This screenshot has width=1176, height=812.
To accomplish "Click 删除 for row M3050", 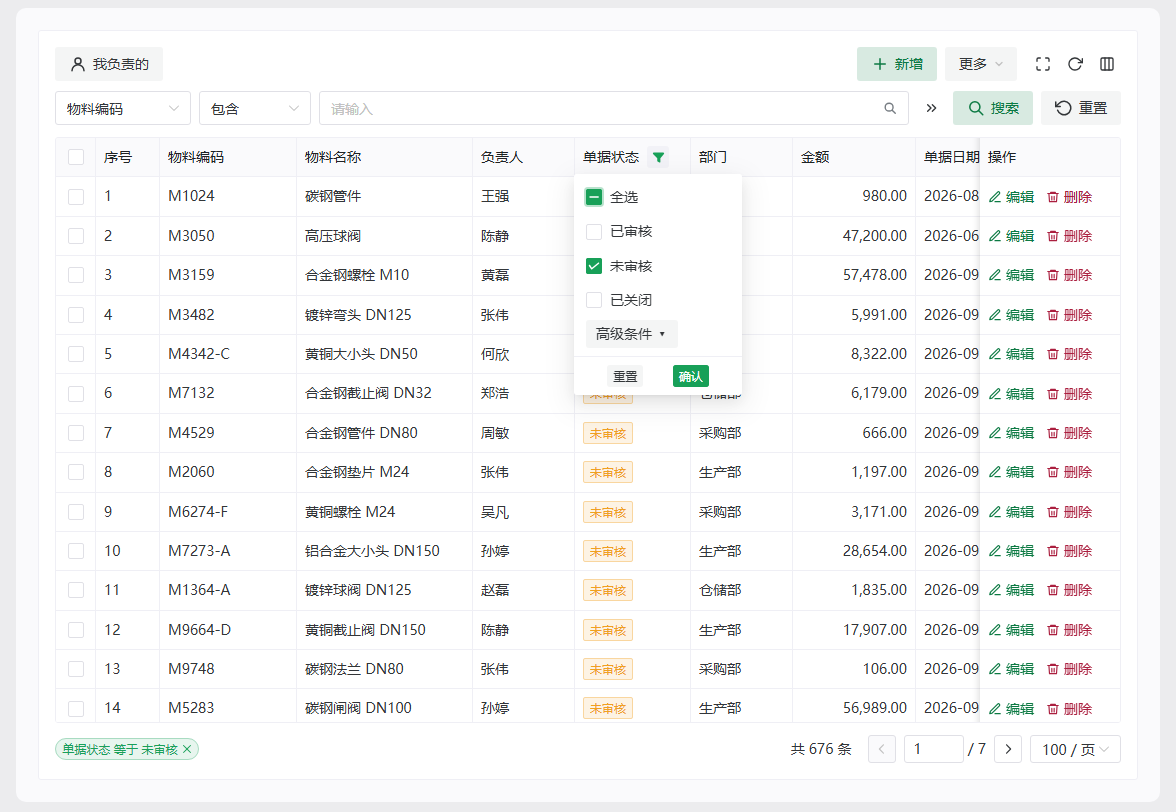I will [1070, 236].
